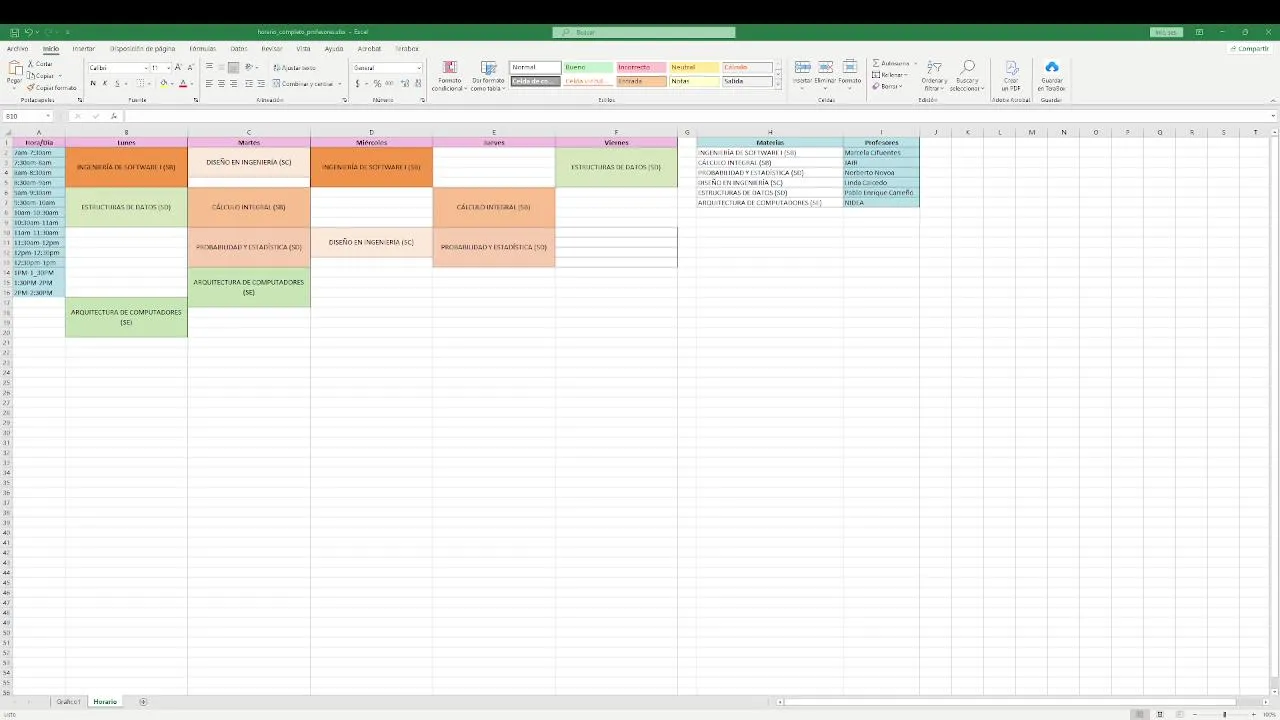Click text orientation icon
Image resolution: width=1280 pixels, height=720 pixels.
(249, 67)
